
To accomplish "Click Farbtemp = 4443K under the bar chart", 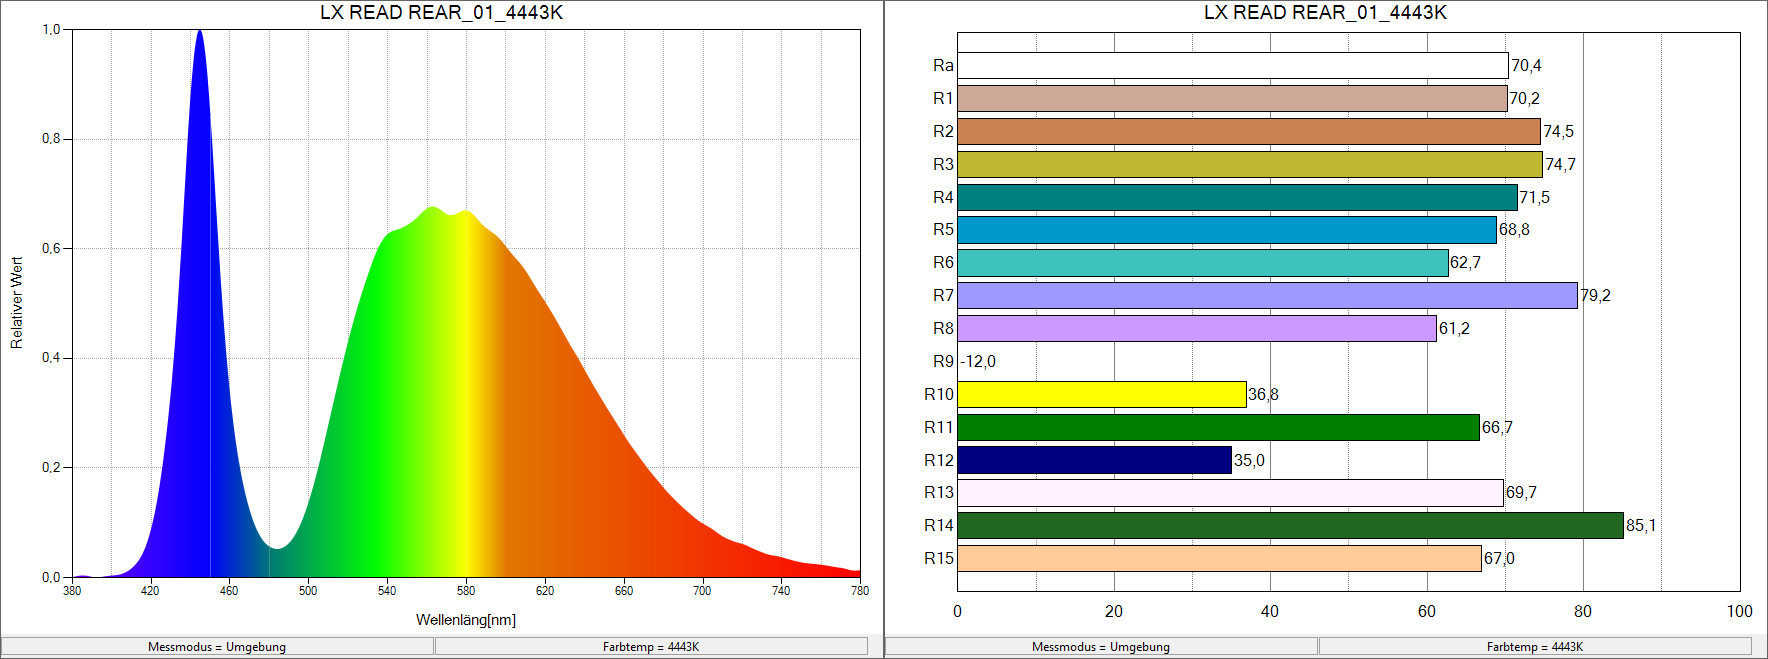I will point(1535,647).
